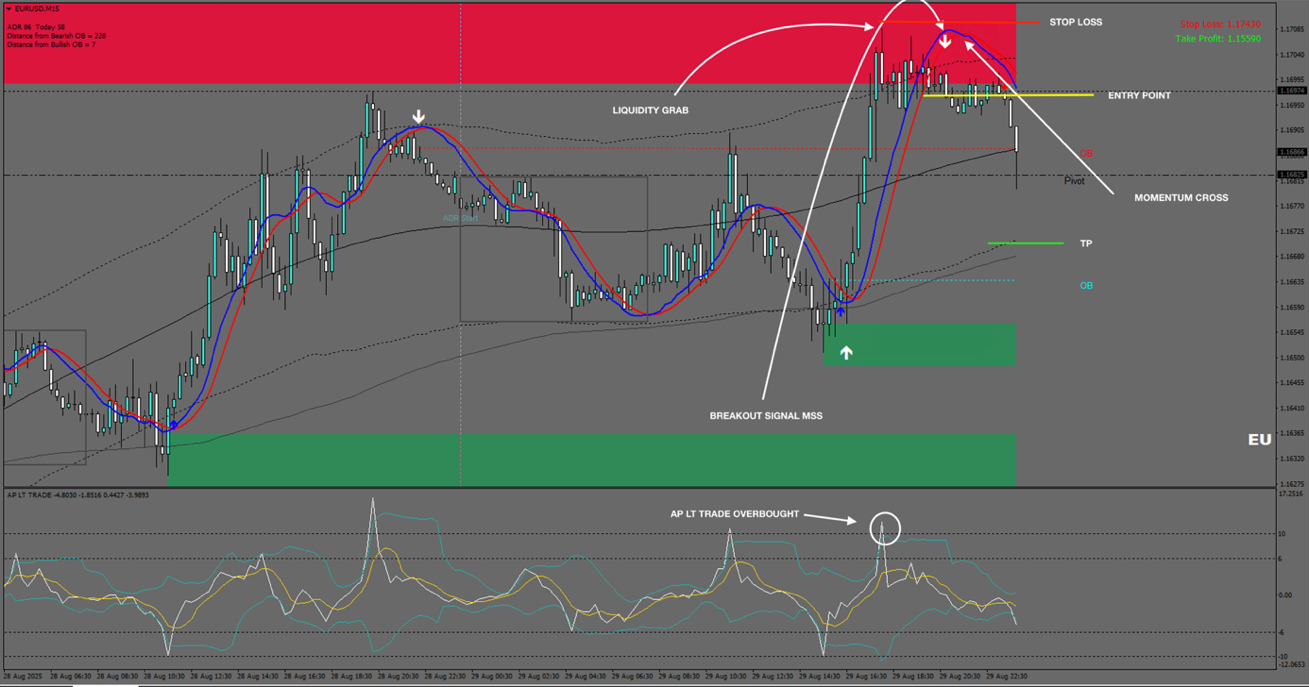Select the ENTRY POINT text label
This screenshot has width=1309, height=687.
1139,96
